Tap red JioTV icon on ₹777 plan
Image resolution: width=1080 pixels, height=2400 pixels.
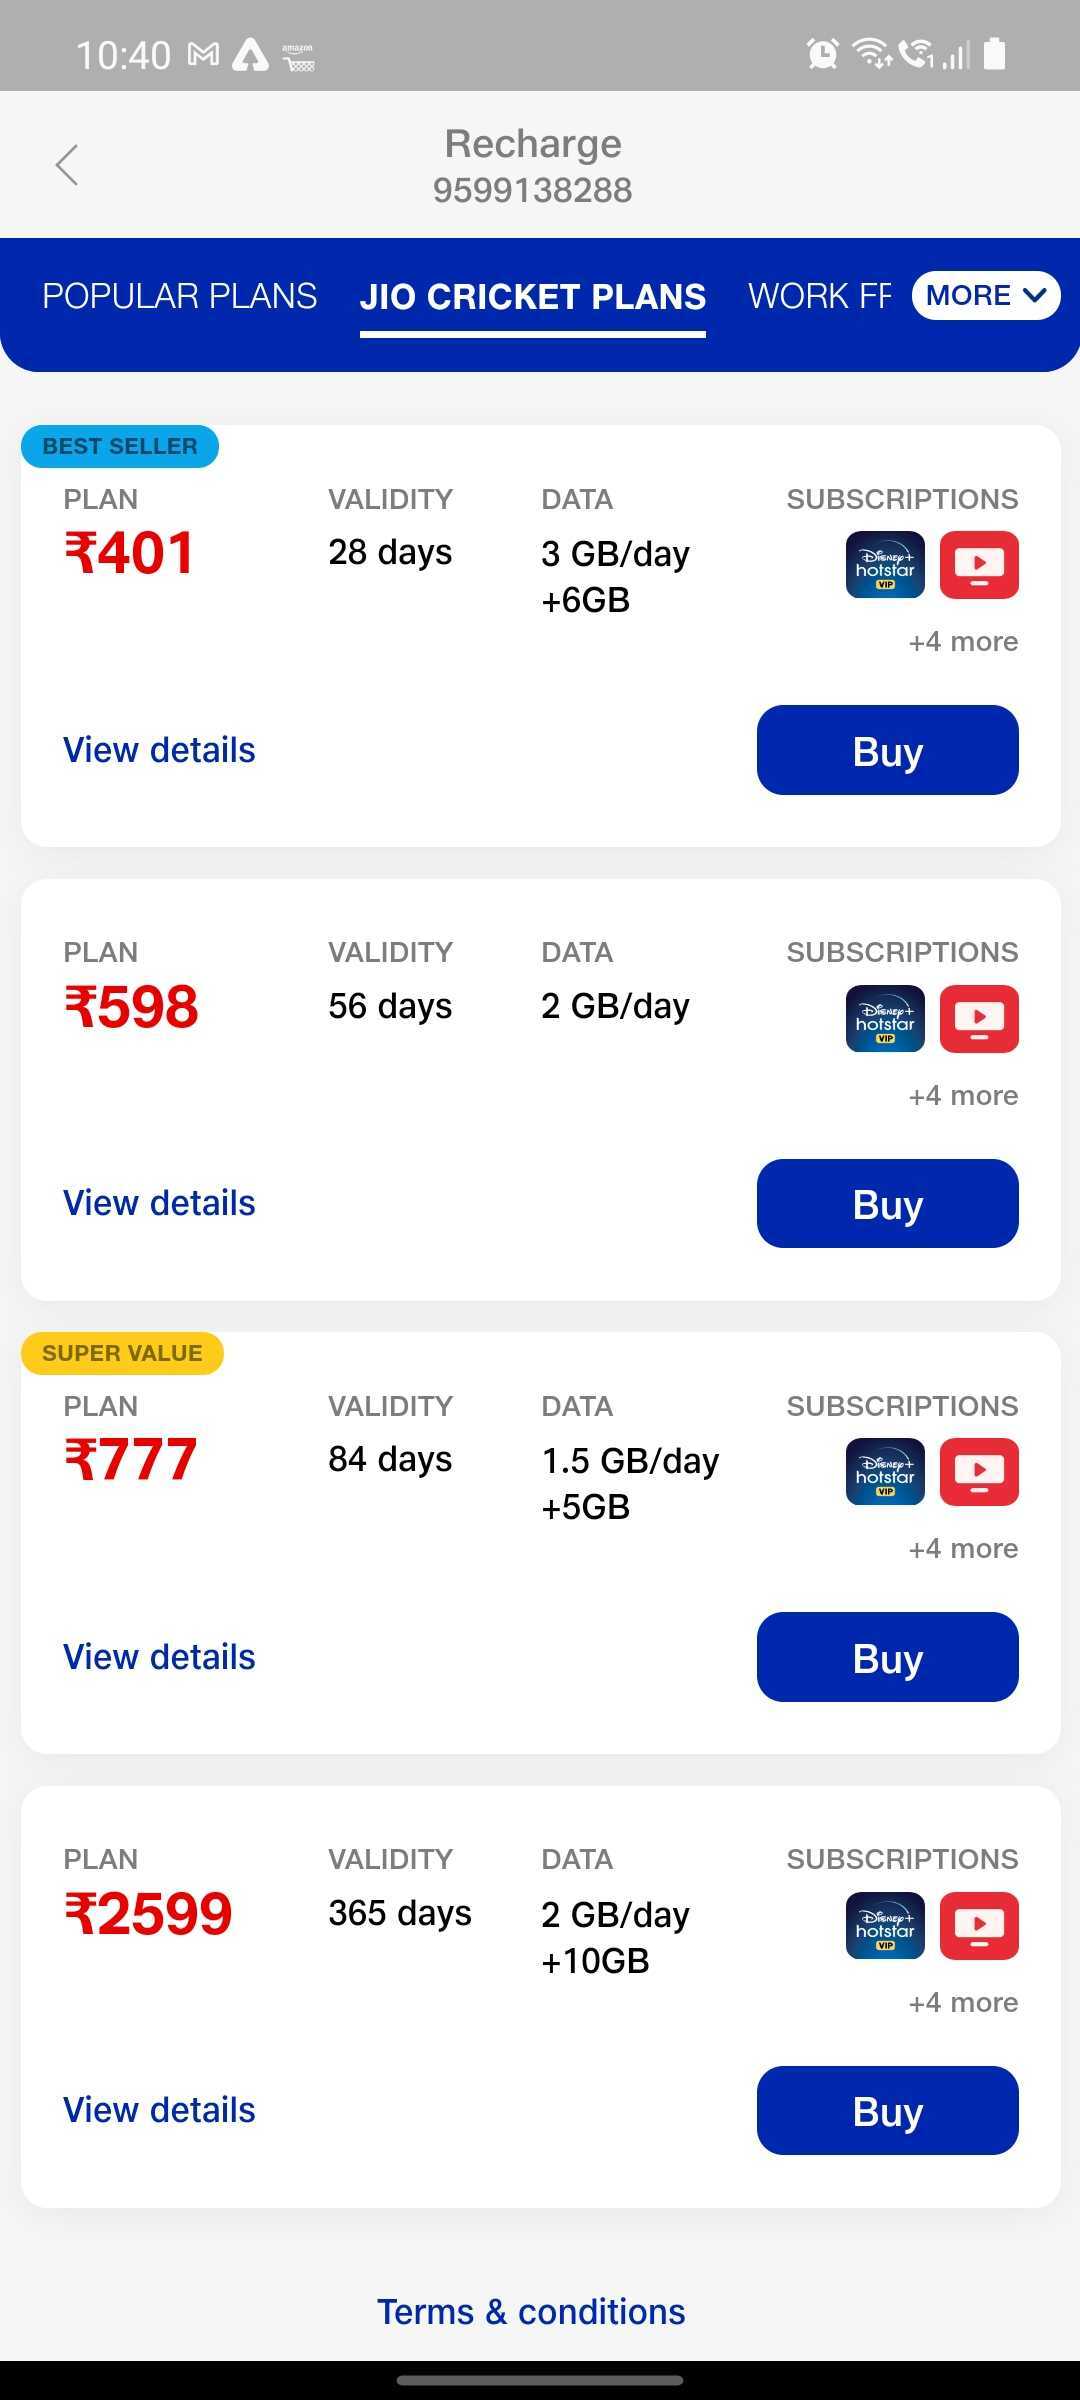point(979,1472)
